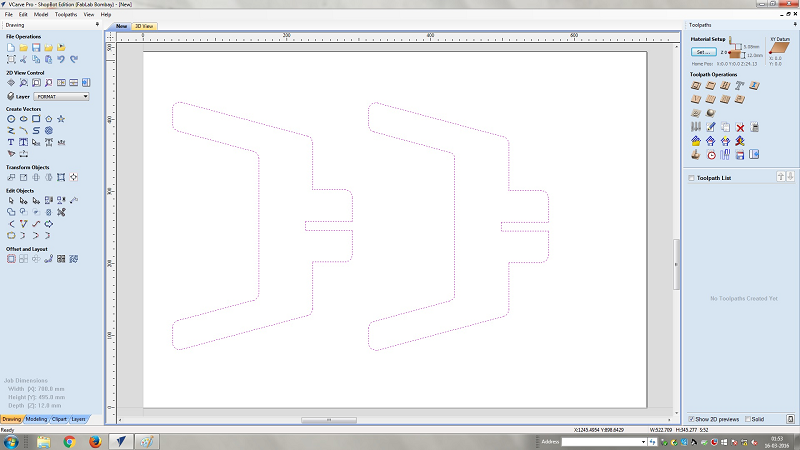Viewport: 800px width, 450px height.
Task: Click the Delete Toolpath red X icon
Action: (740, 127)
